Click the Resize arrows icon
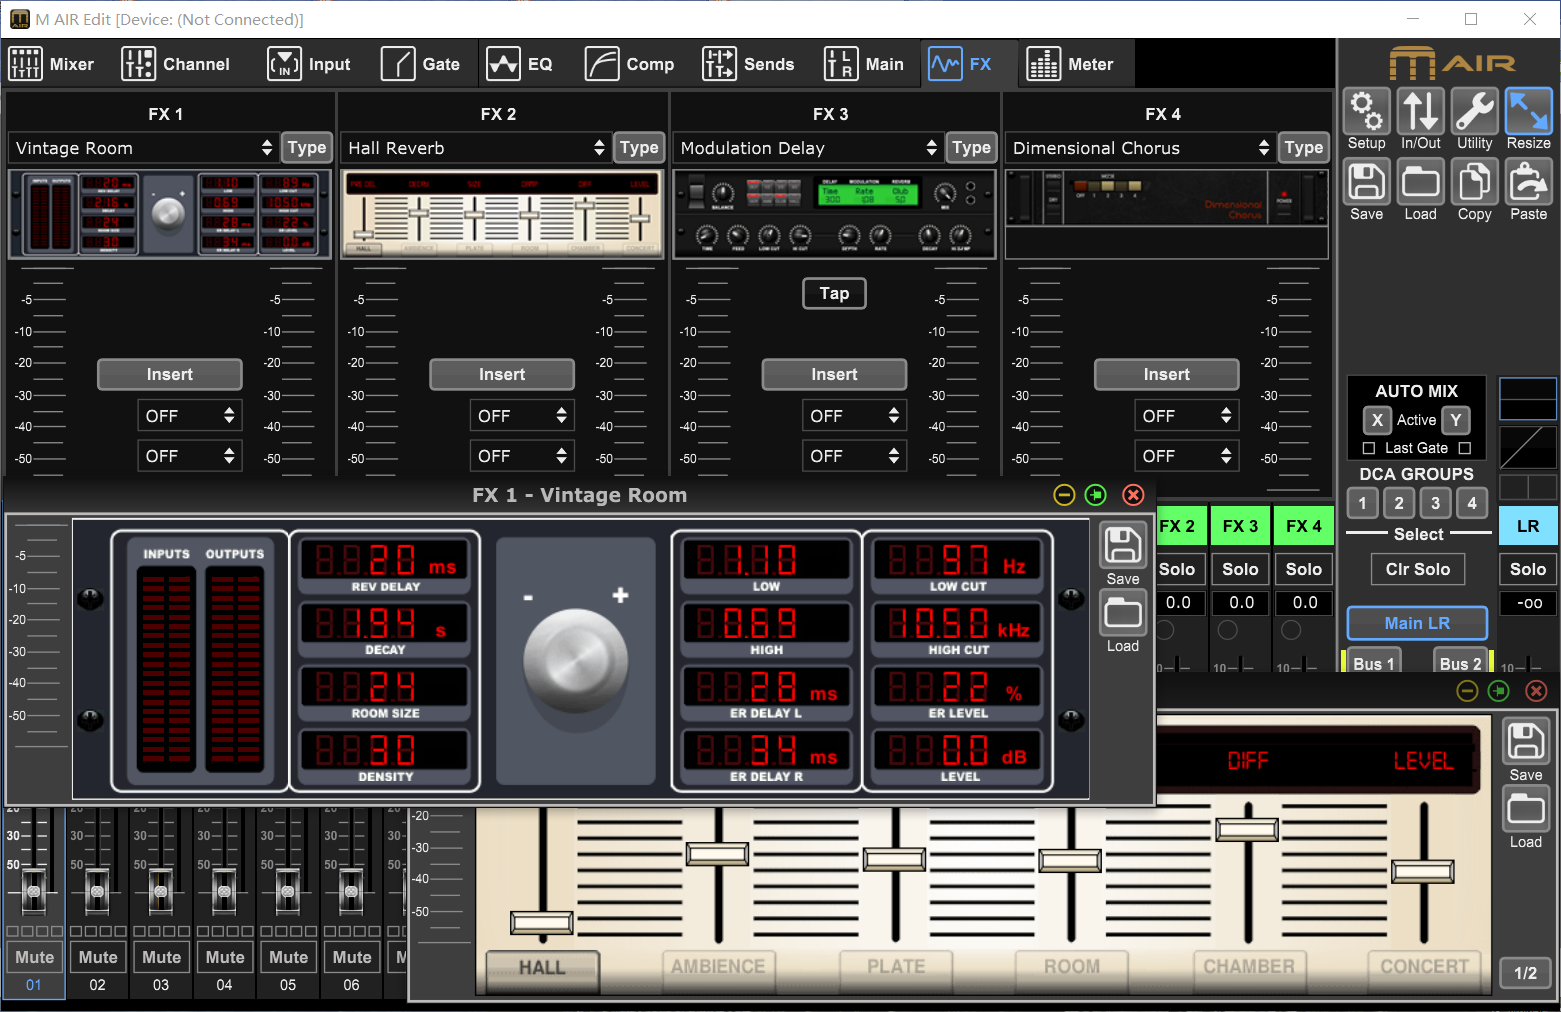 point(1528,112)
